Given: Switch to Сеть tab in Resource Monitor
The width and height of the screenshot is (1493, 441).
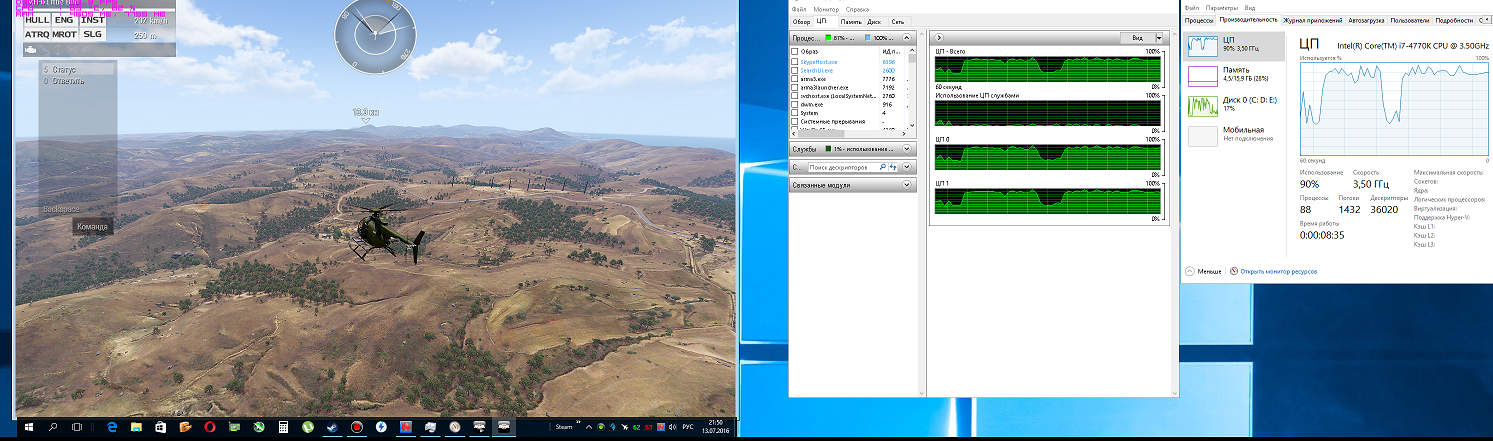Looking at the screenshot, I should (898, 21).
